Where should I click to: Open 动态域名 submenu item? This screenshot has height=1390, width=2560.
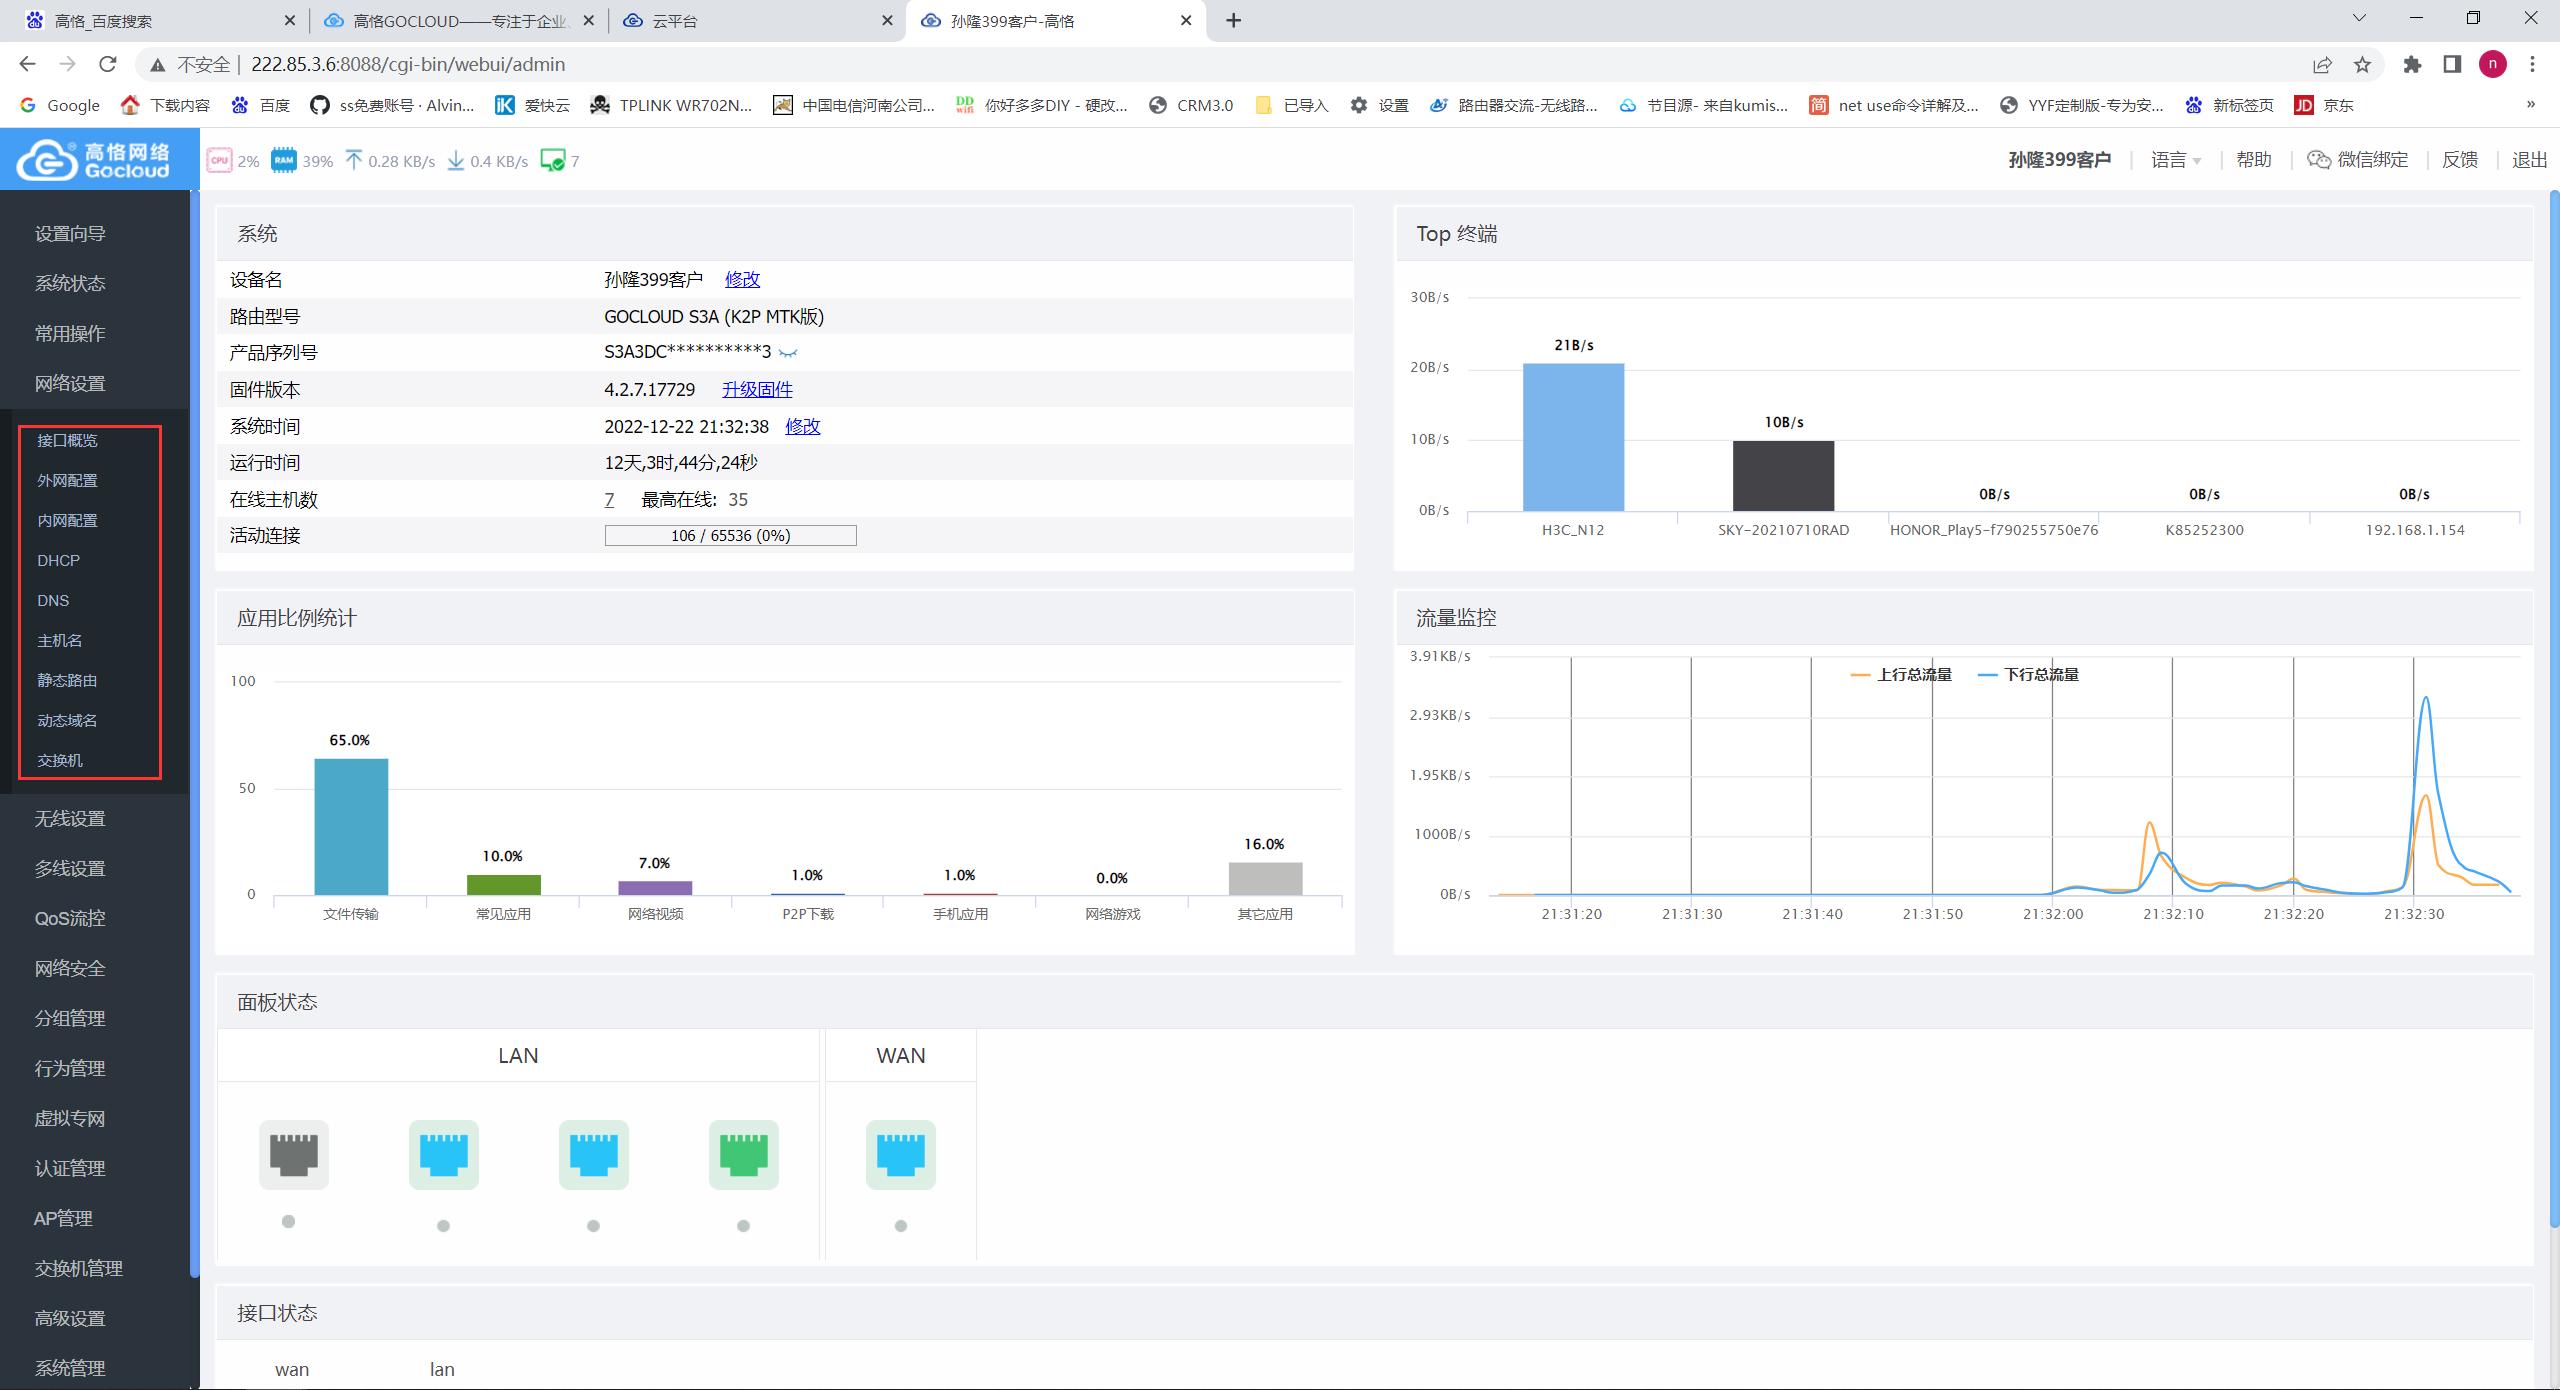point(67,720)
